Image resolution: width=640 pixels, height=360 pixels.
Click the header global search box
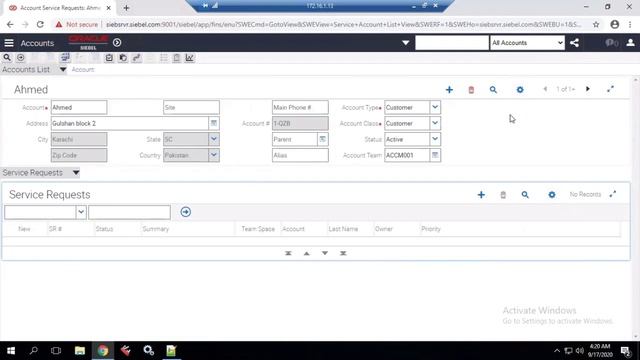(x=452, y=43)
